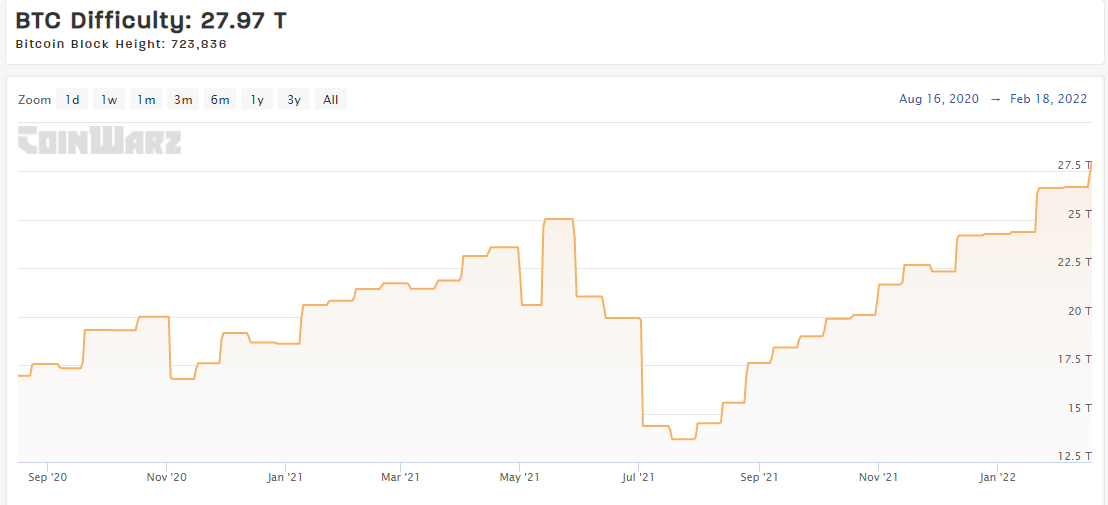Set chart zoom to 1m
This screenshot has height=505, width=1108.
146,99
